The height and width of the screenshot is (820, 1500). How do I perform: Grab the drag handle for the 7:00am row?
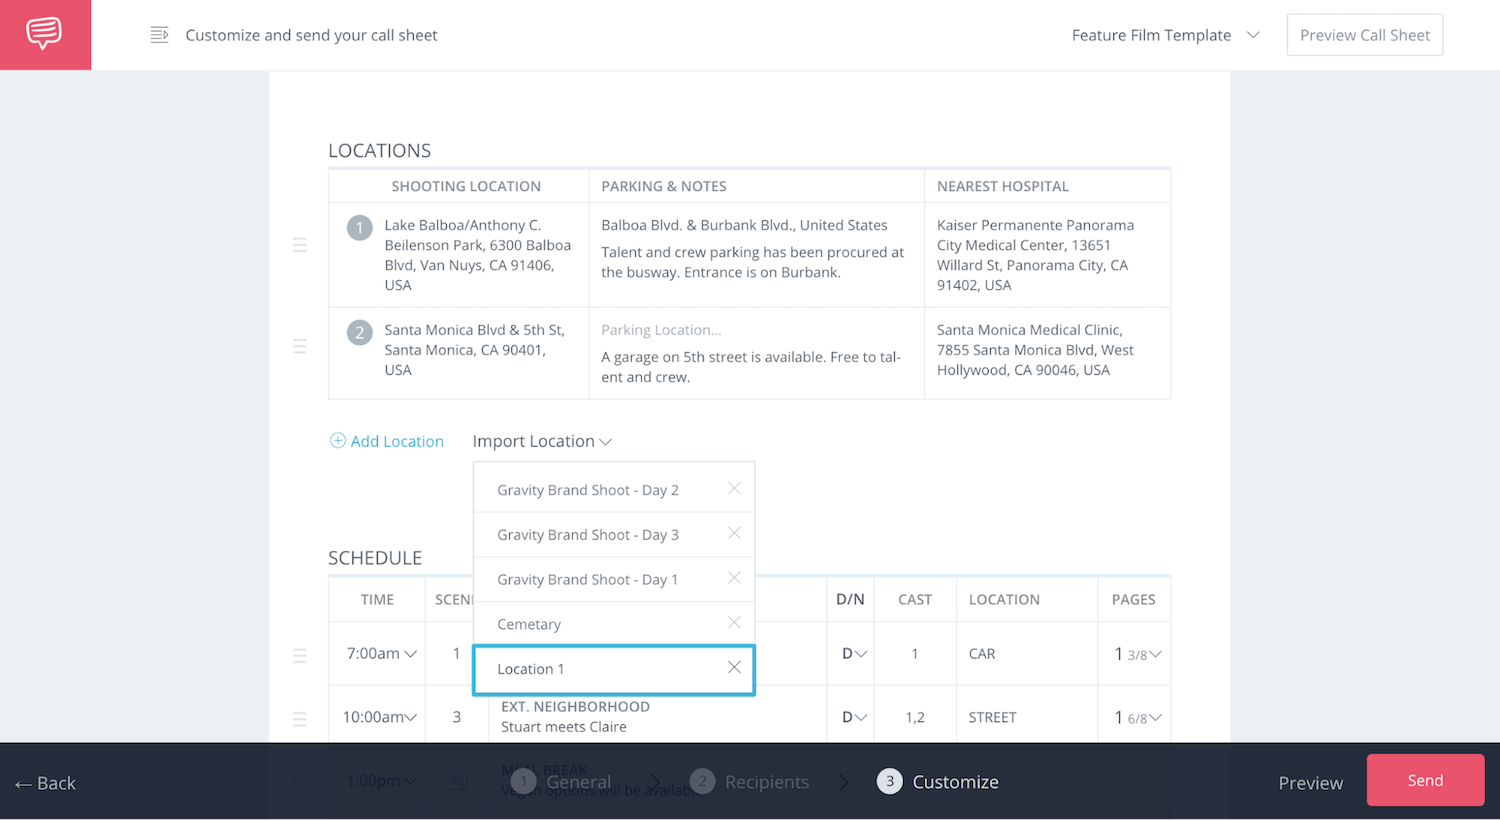coord(300,656)
